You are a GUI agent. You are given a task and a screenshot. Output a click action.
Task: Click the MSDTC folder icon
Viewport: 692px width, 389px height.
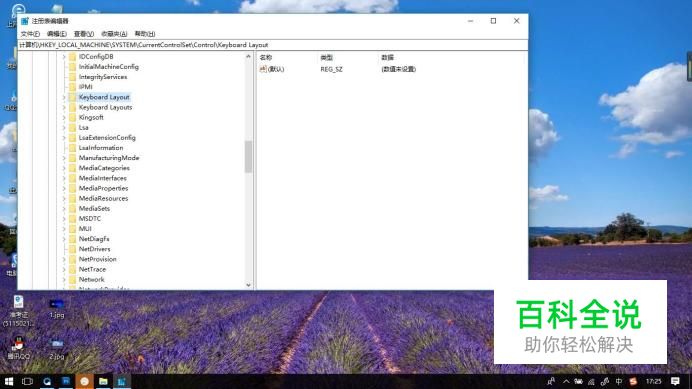(72, 219)
